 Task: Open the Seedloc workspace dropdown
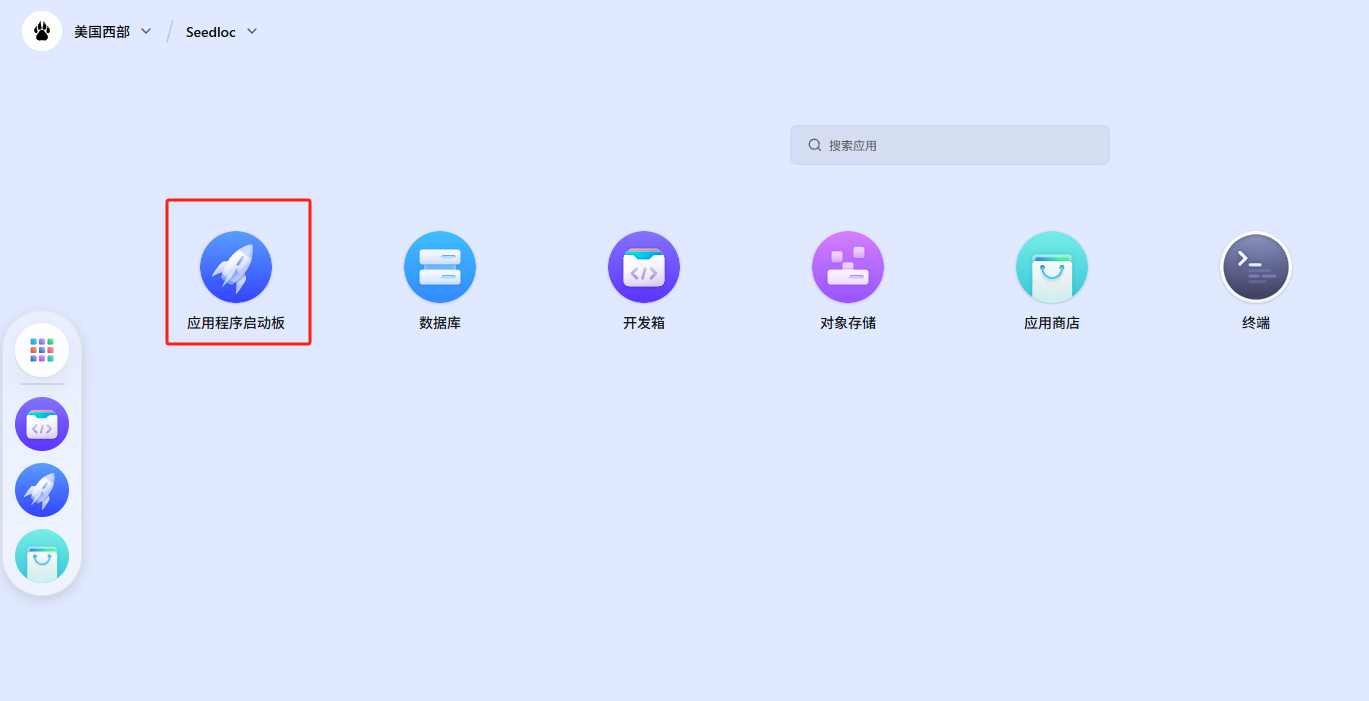pyautogui.click(x=211, y=32)
